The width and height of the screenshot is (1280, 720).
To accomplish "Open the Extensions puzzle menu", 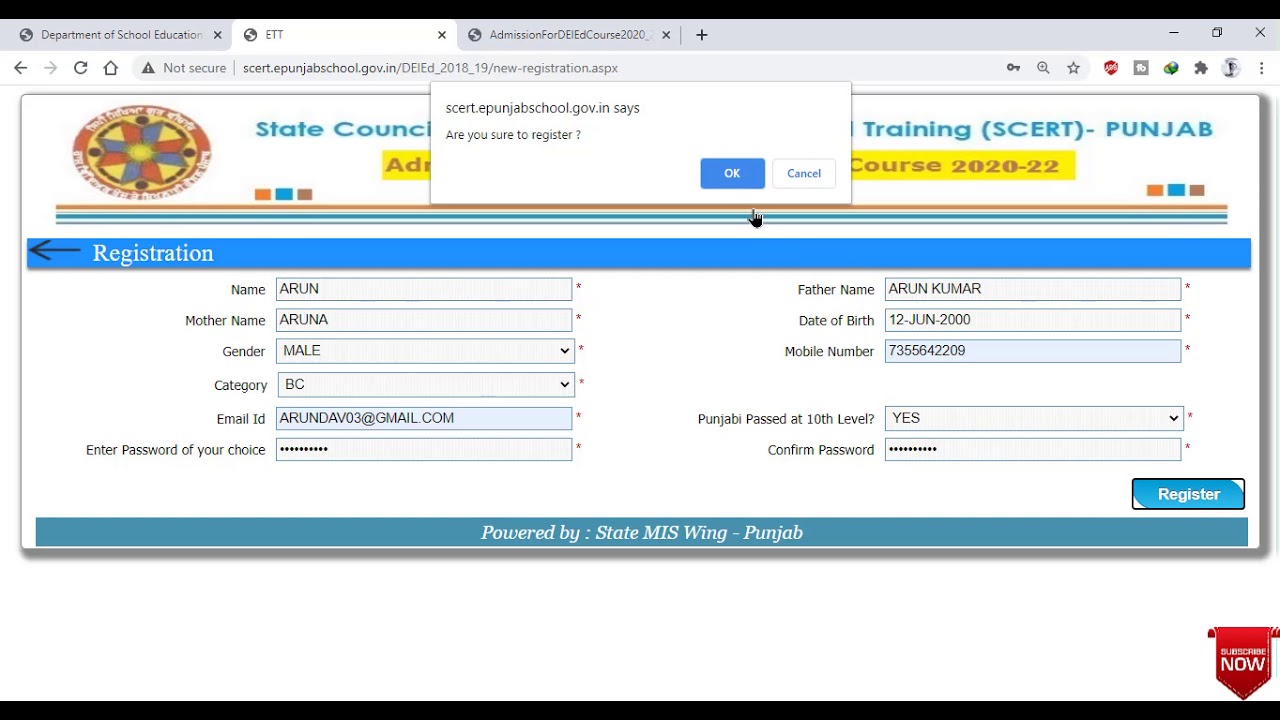I will click(x=1201, y=68).
